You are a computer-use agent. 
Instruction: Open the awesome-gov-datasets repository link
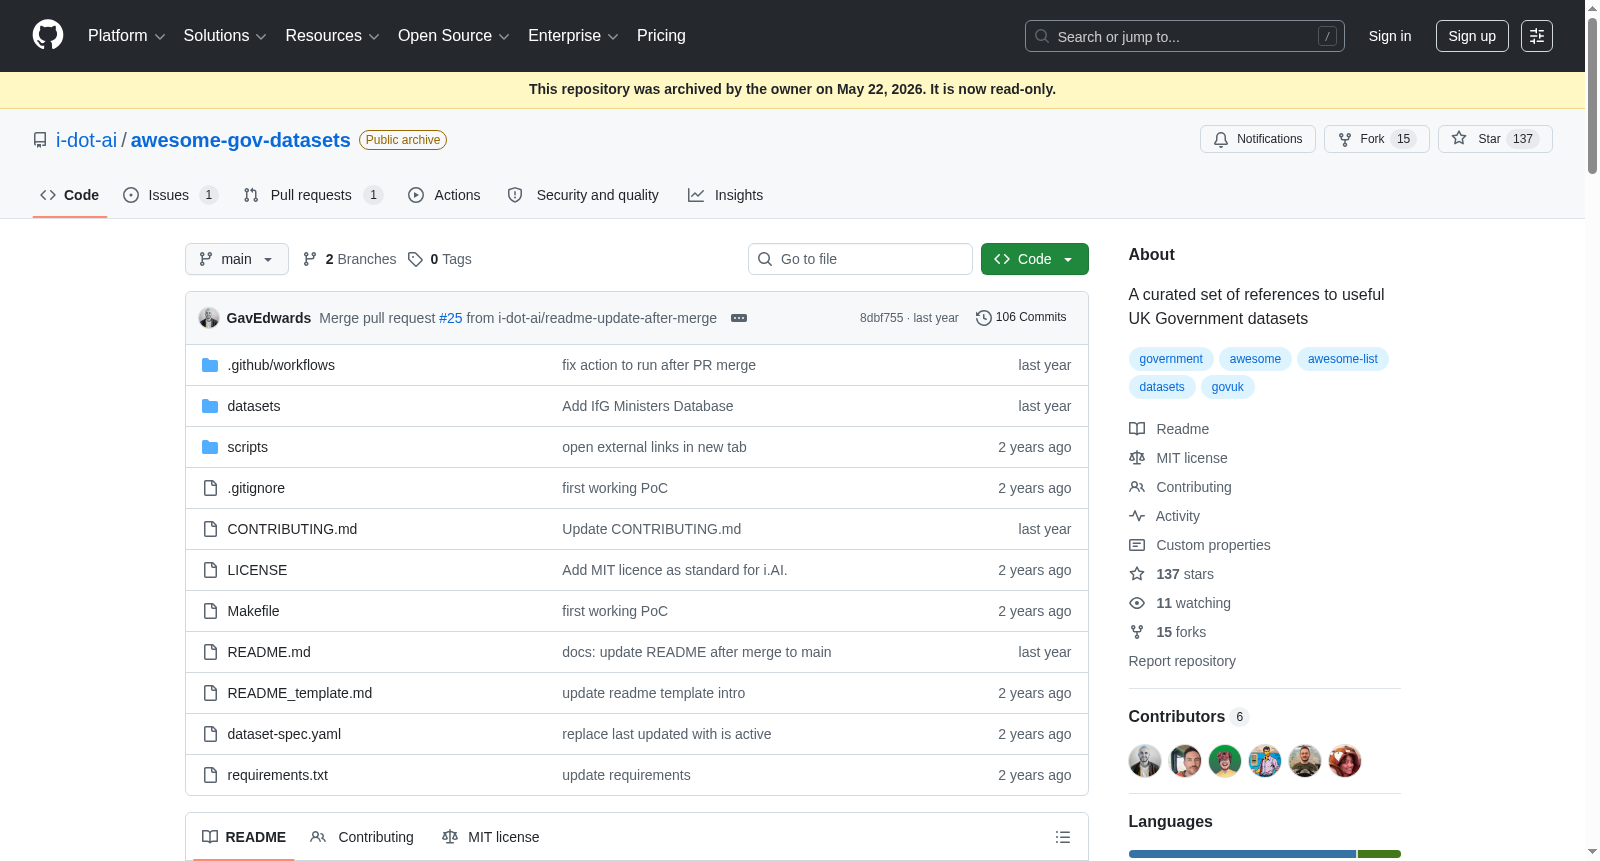(x=240, y=140)
